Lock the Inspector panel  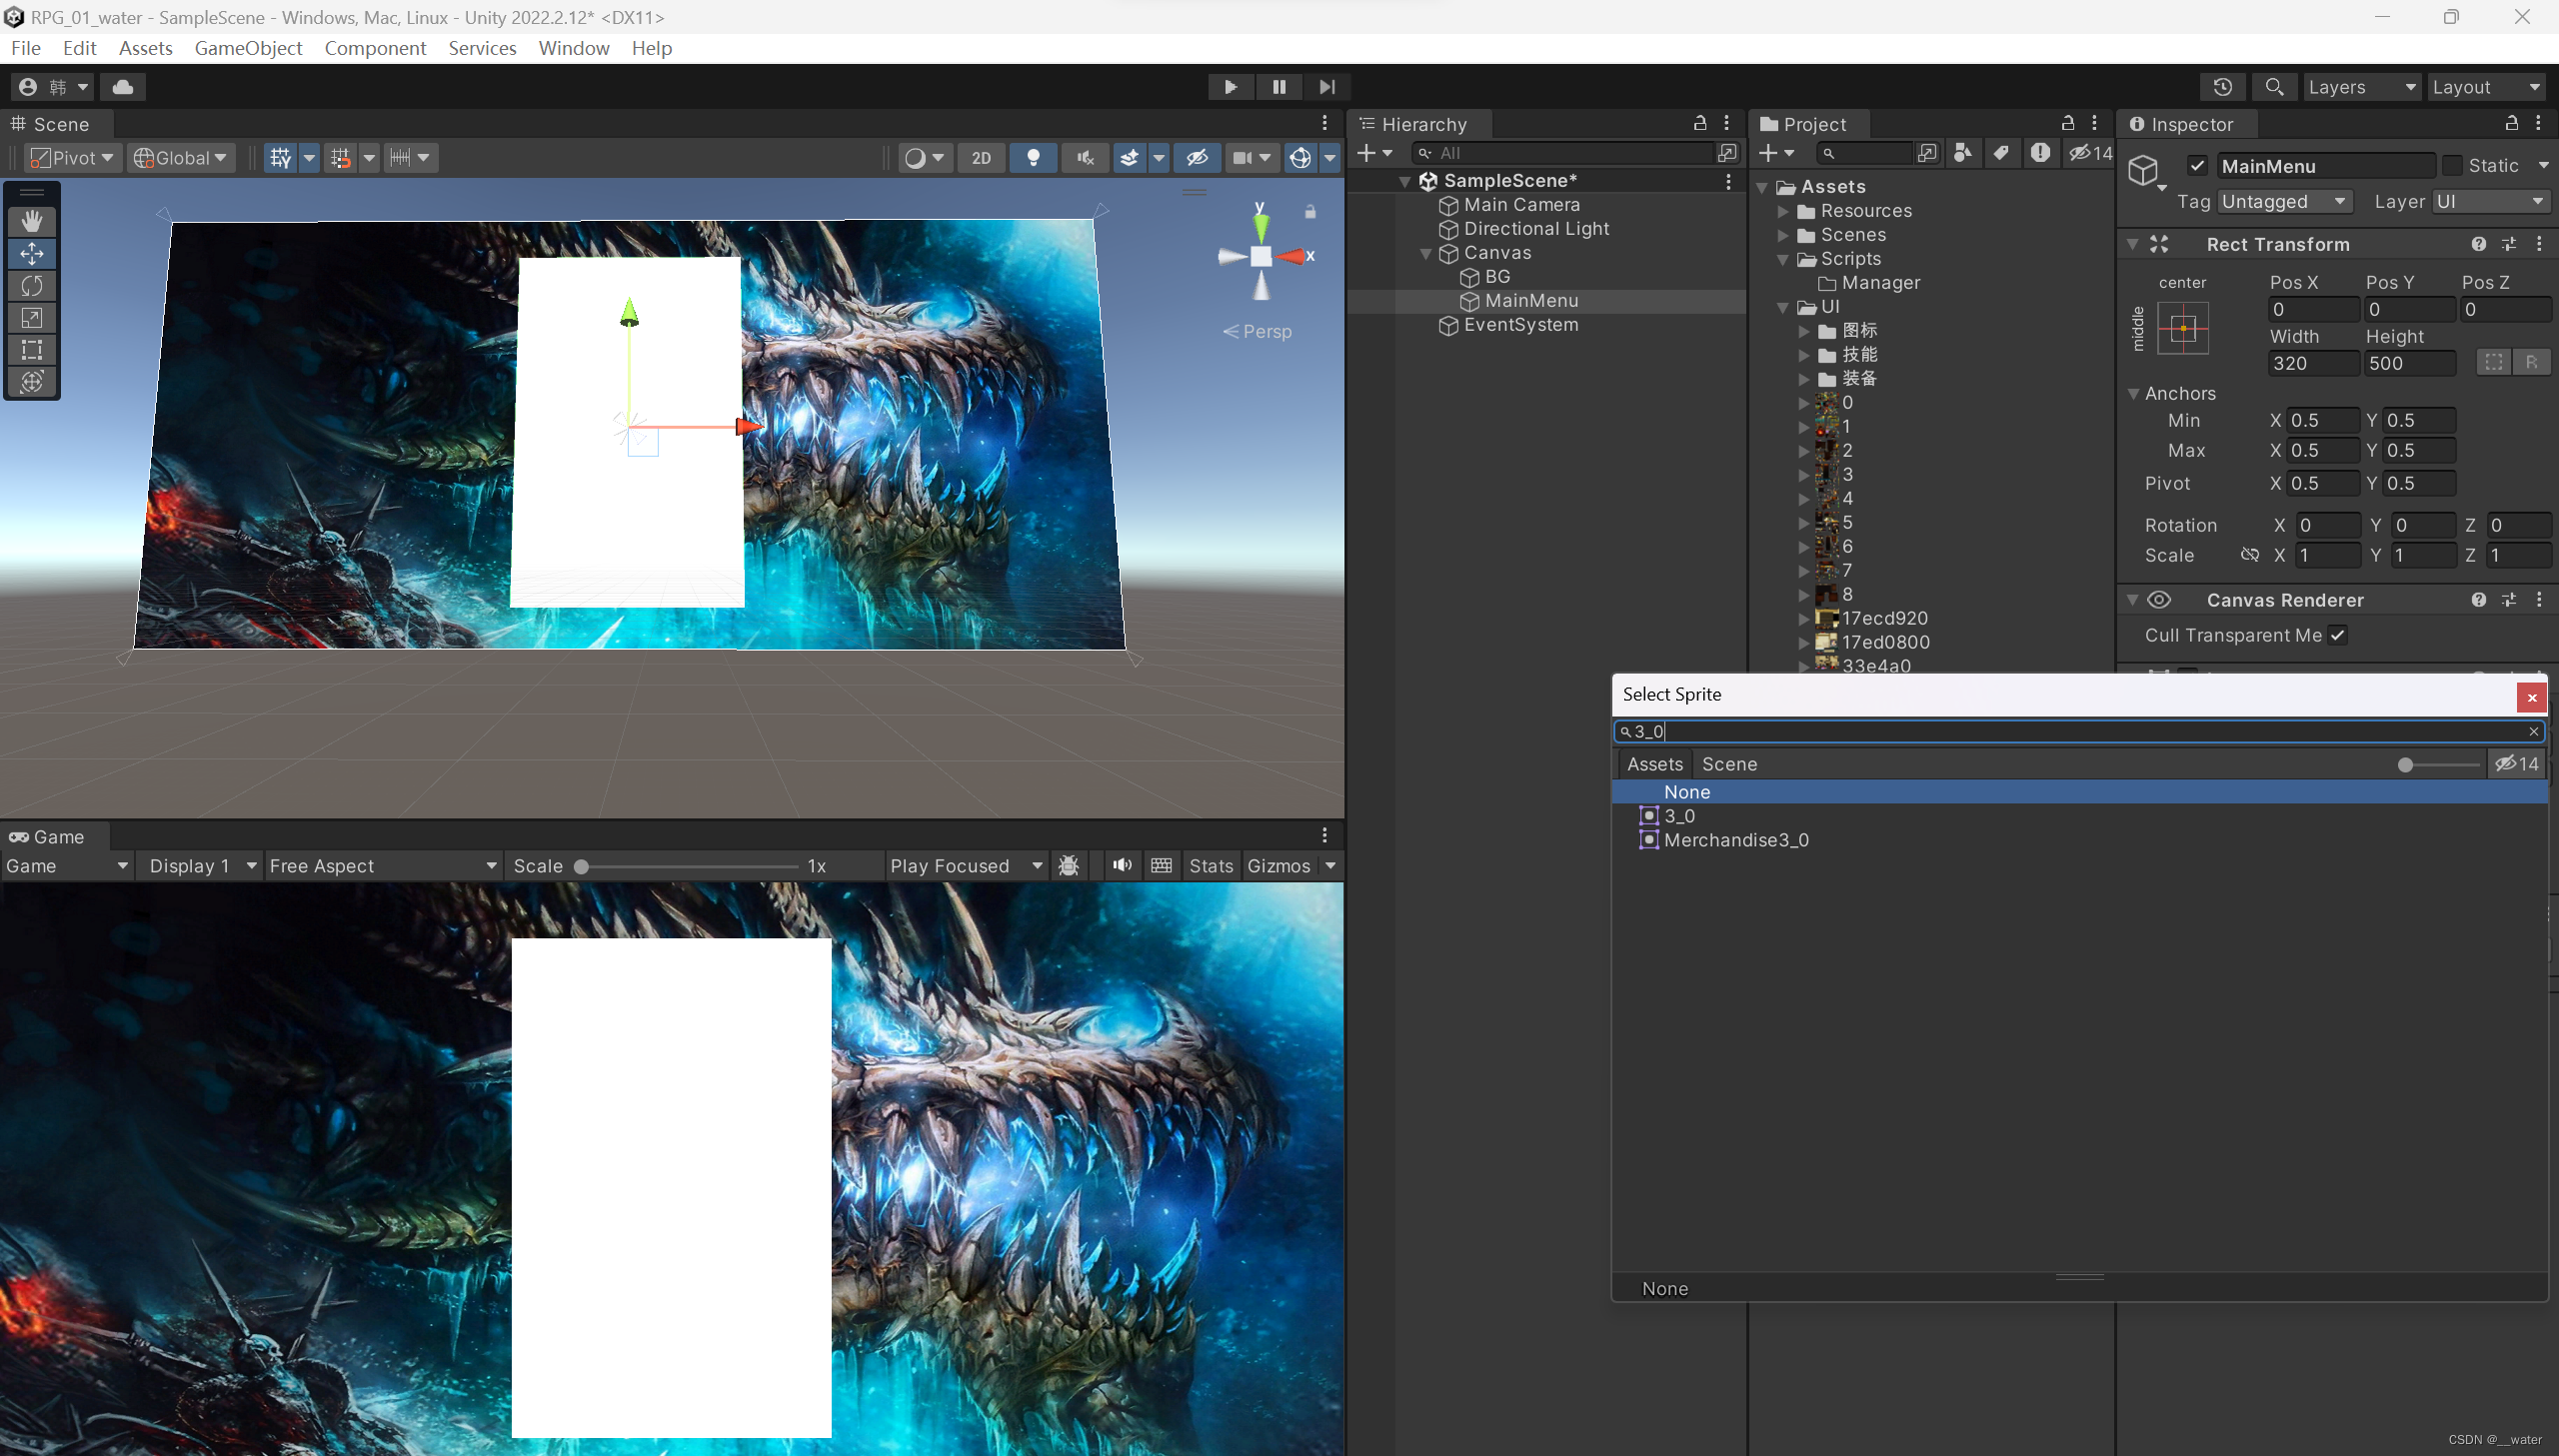click(2511, 123)
